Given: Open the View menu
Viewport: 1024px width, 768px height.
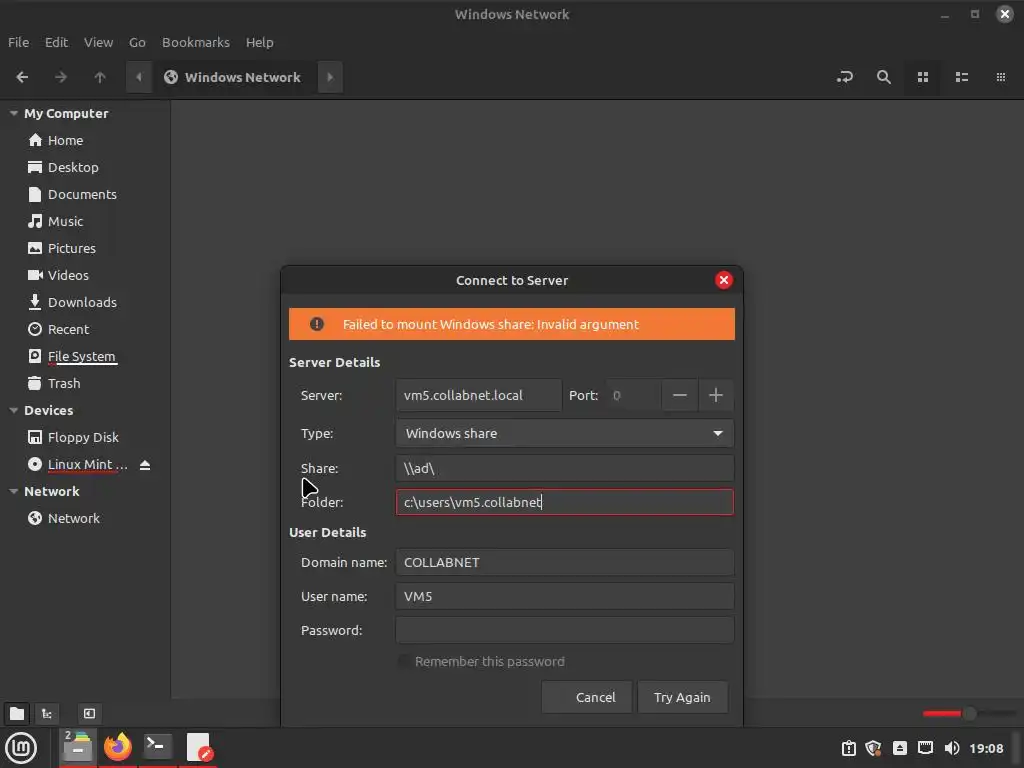Looking at the screenshot, I should pyautogui.click(x=98, y=42).
